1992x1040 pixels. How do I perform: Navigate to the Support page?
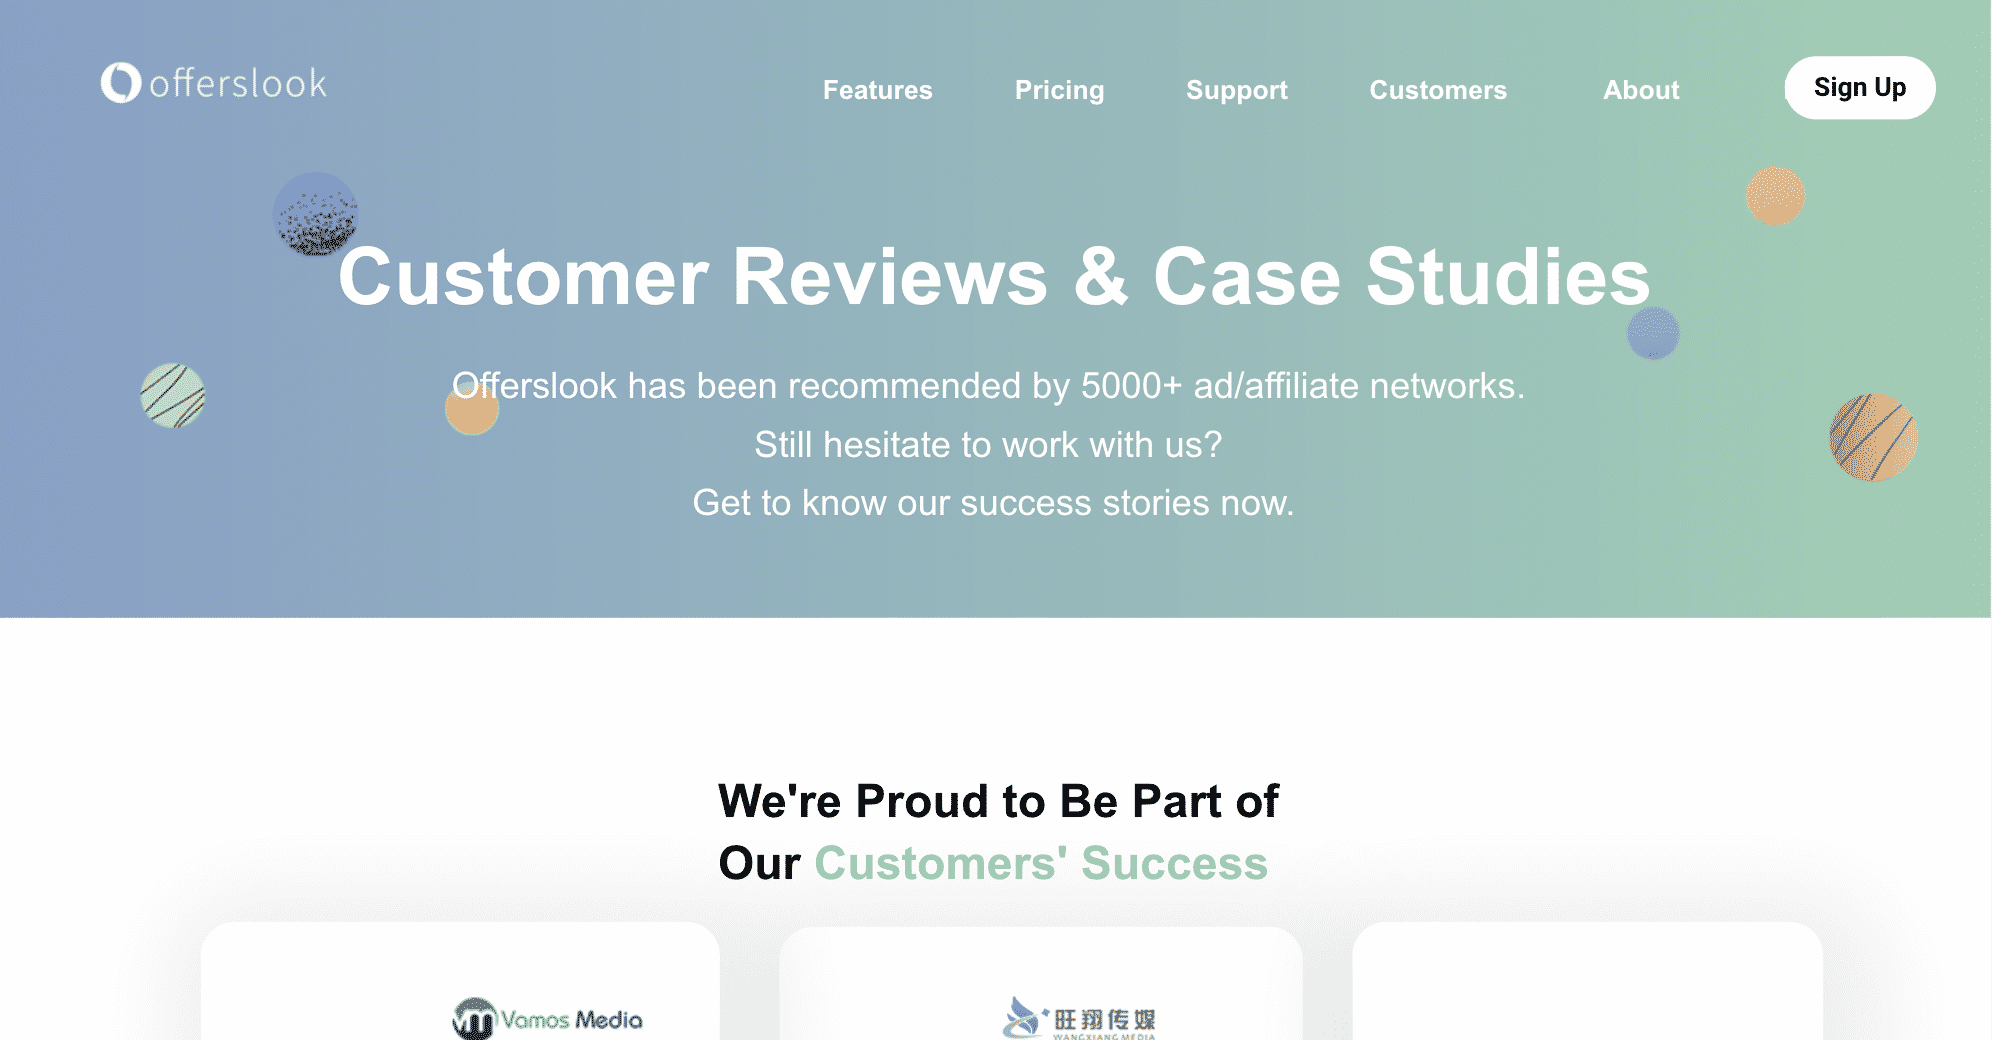1237,90
